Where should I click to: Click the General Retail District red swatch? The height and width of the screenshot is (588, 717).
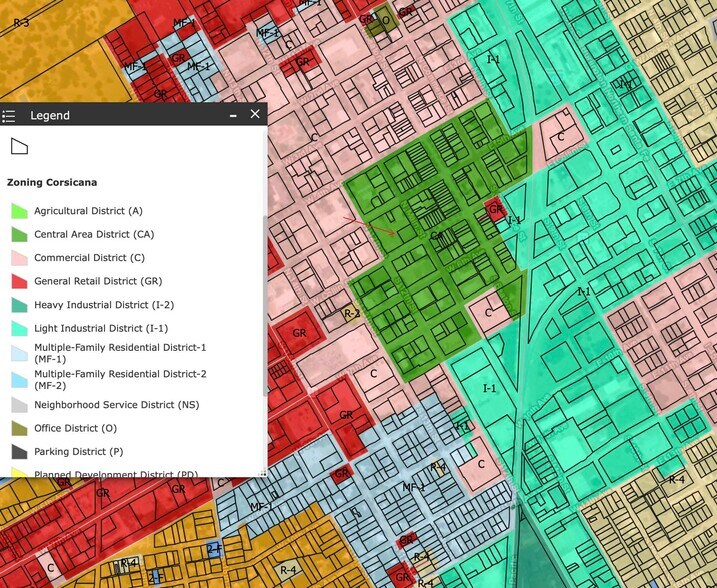pos(19,282)
